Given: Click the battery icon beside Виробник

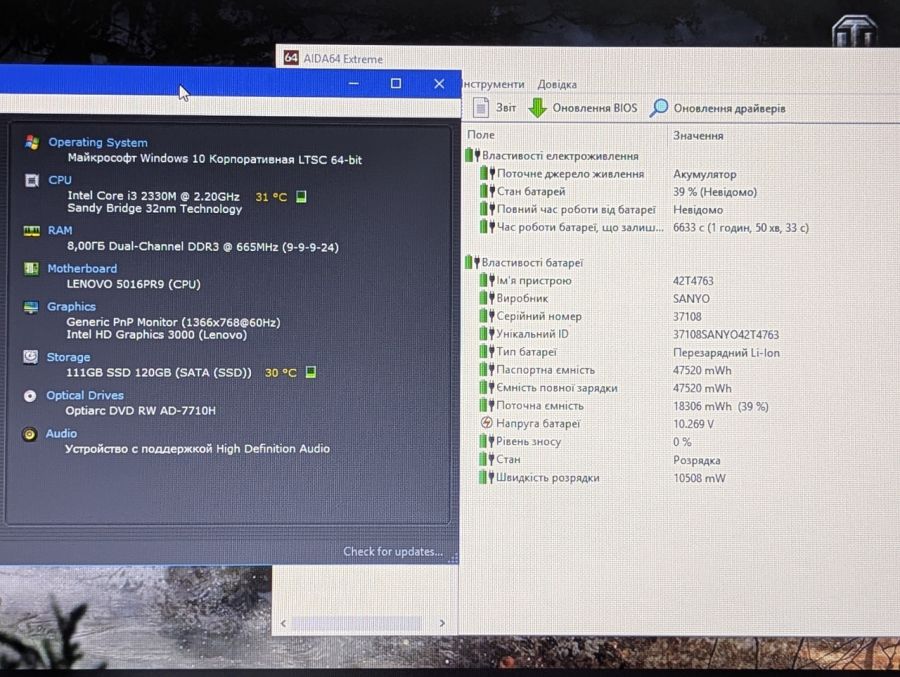Looking at the screenshot, I should tap(487, 298).
